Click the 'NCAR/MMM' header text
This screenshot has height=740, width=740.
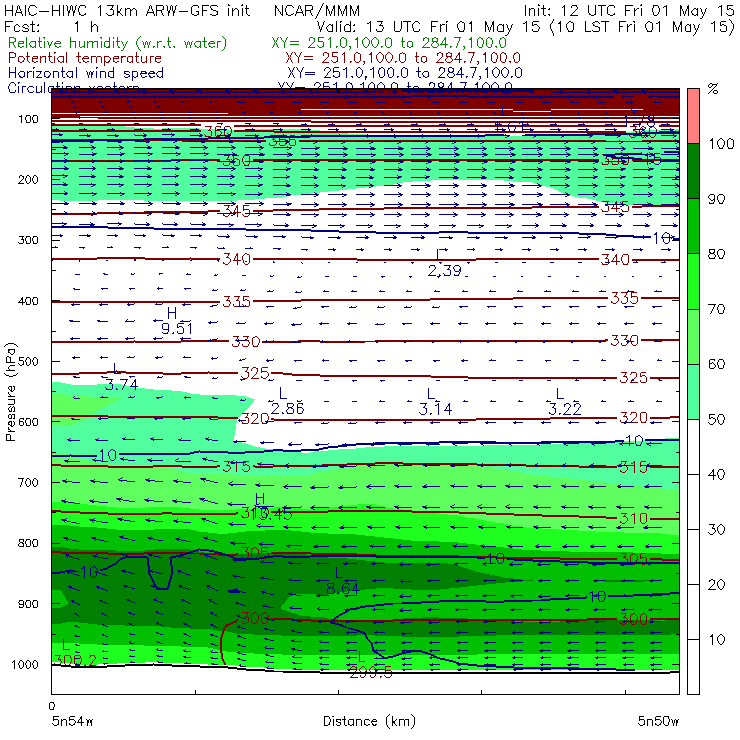pyautogui.click(x=317, y=10)
